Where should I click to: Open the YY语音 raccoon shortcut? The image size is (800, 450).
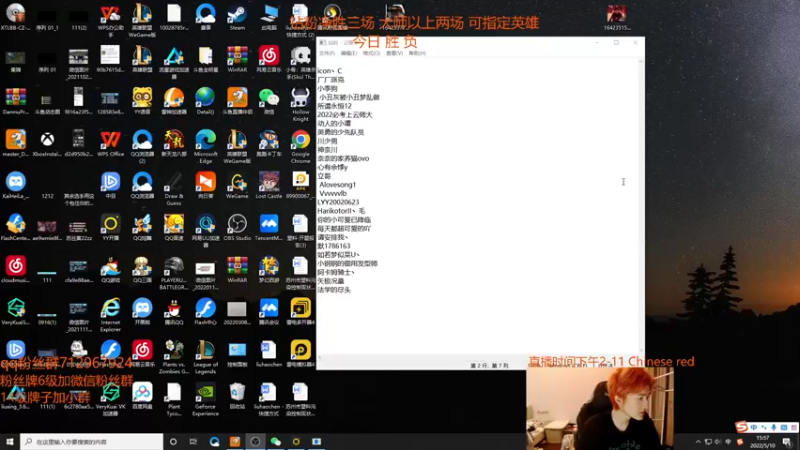[142, 101]
